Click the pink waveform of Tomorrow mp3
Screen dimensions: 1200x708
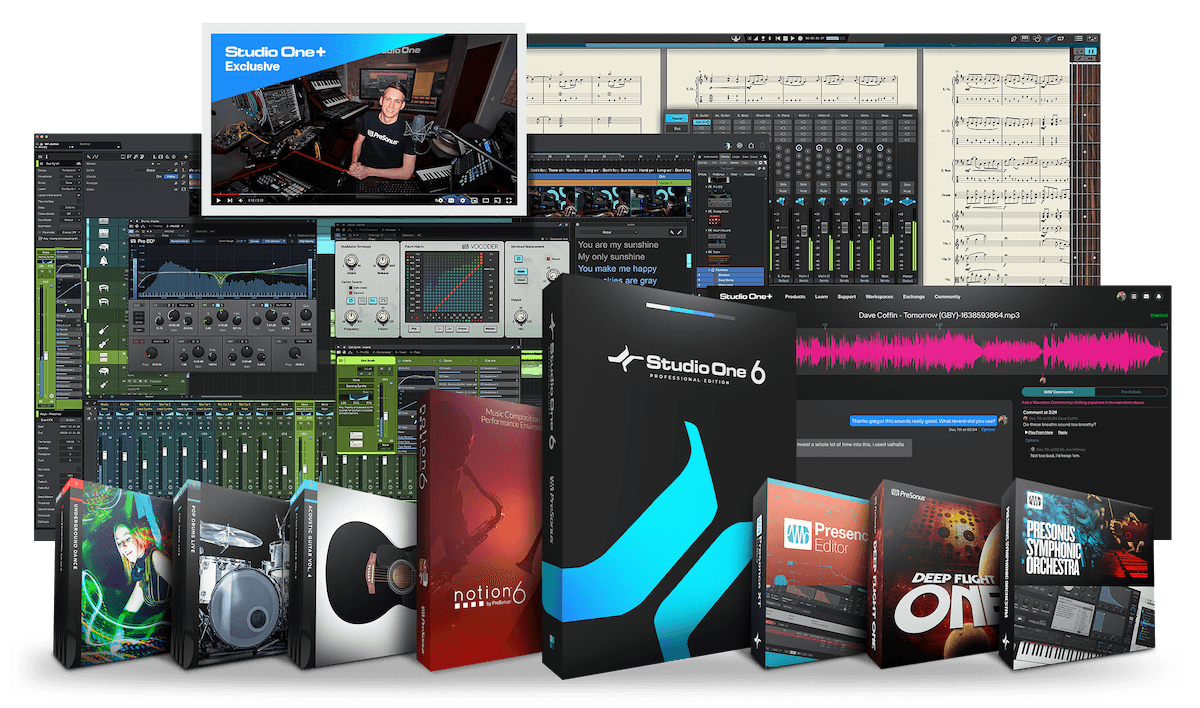(x=982, y=351)
